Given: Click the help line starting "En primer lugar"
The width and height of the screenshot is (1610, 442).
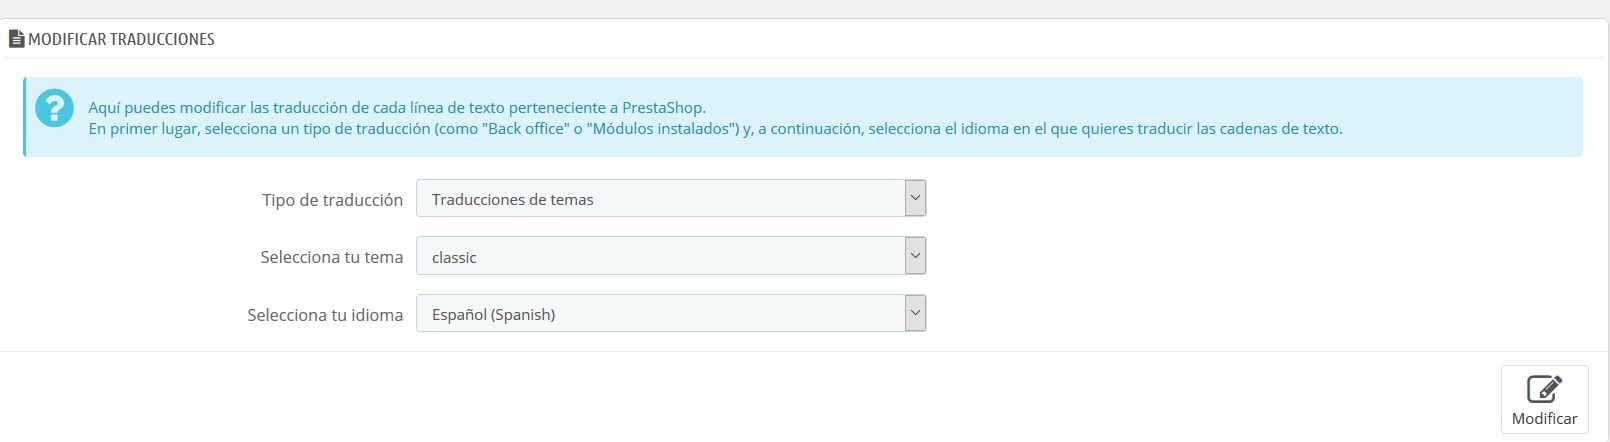Looking at the screenshot, I should click(x=715, y=129).
